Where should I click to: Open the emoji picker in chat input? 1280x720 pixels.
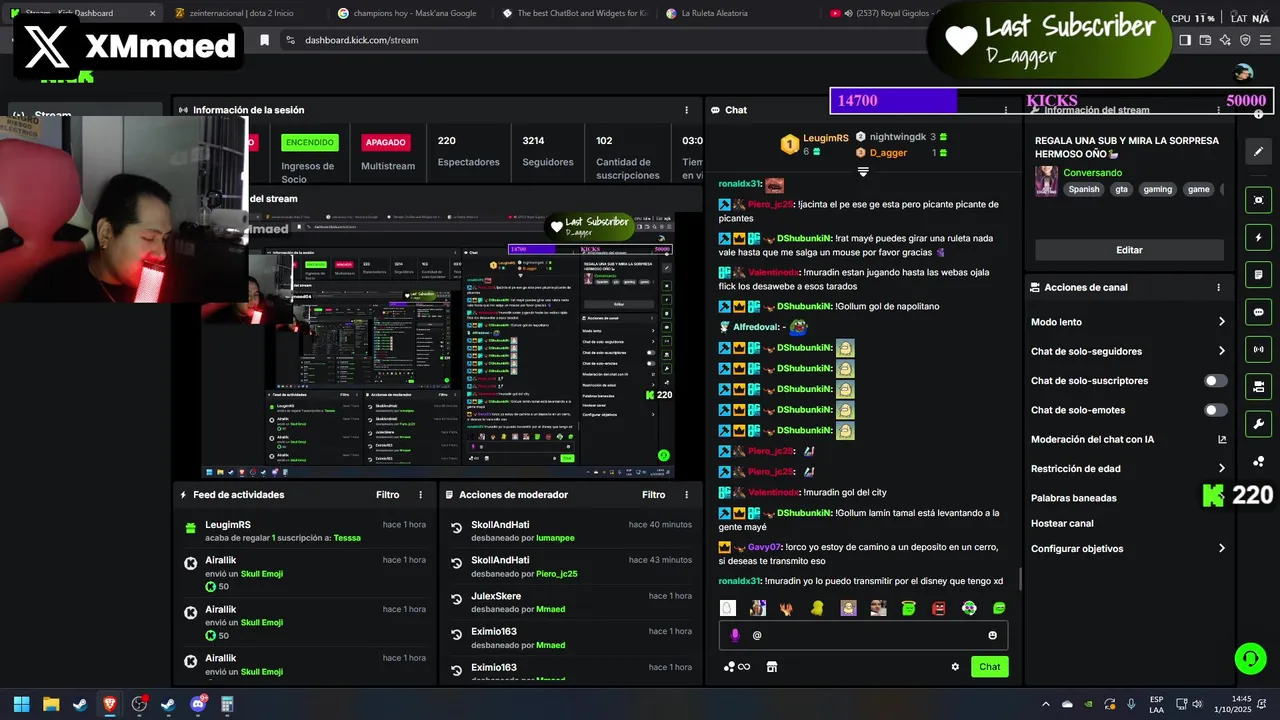(992, 635)
